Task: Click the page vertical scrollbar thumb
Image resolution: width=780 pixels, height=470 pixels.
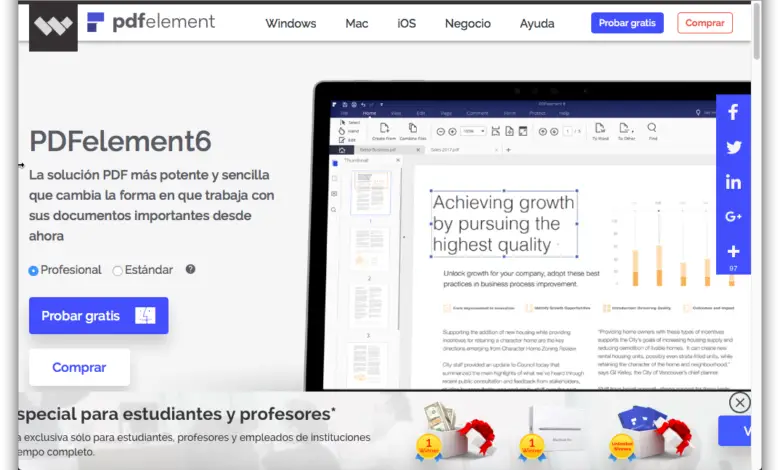Action: 757,31
